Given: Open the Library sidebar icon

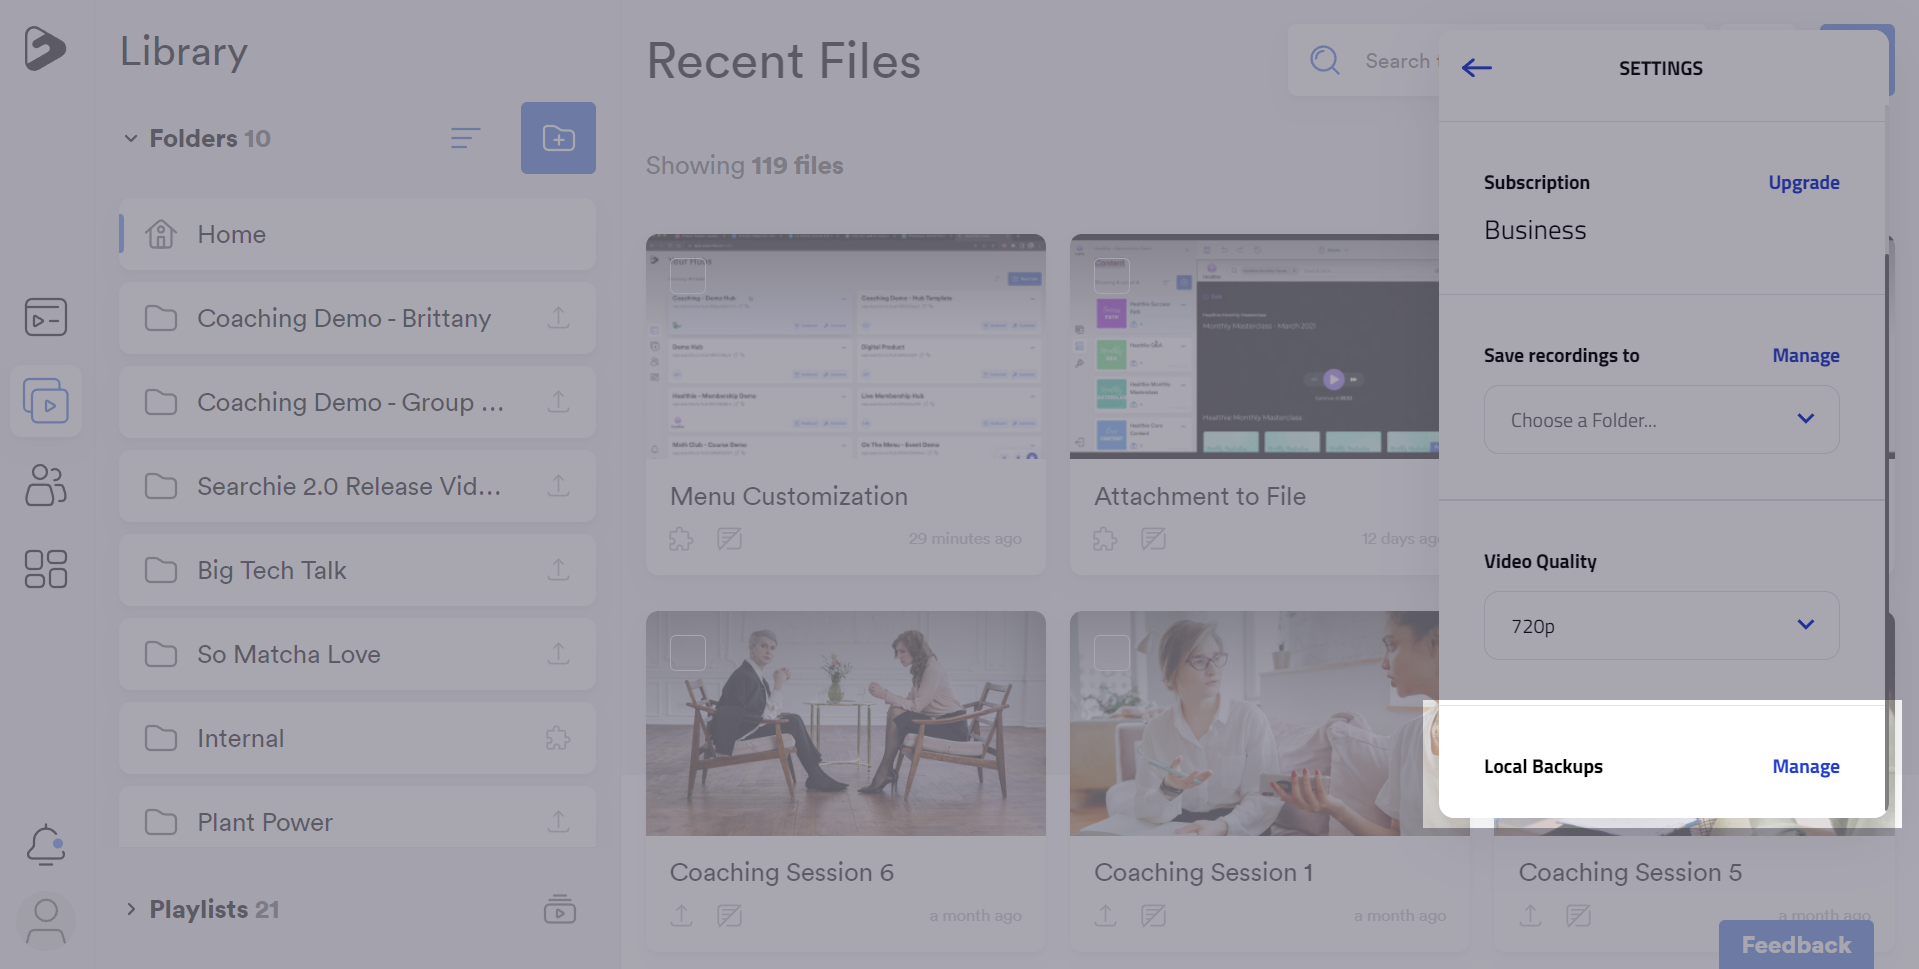Looking at the screenshot, I should point(46,401).
